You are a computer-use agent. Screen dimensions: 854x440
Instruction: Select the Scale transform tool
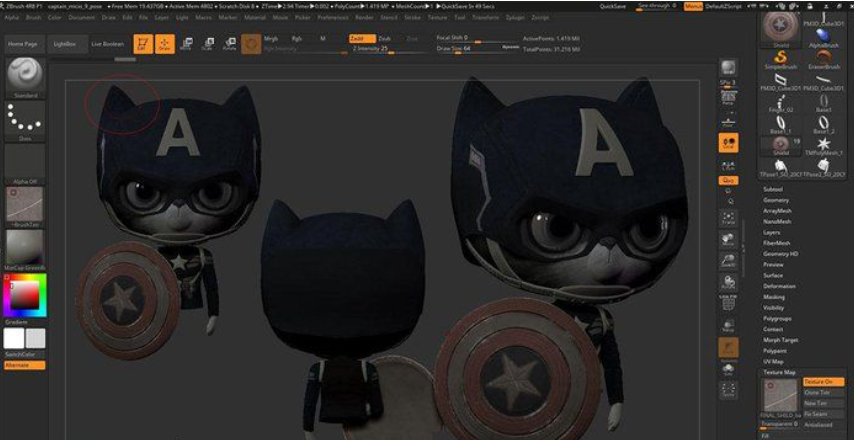208,44
